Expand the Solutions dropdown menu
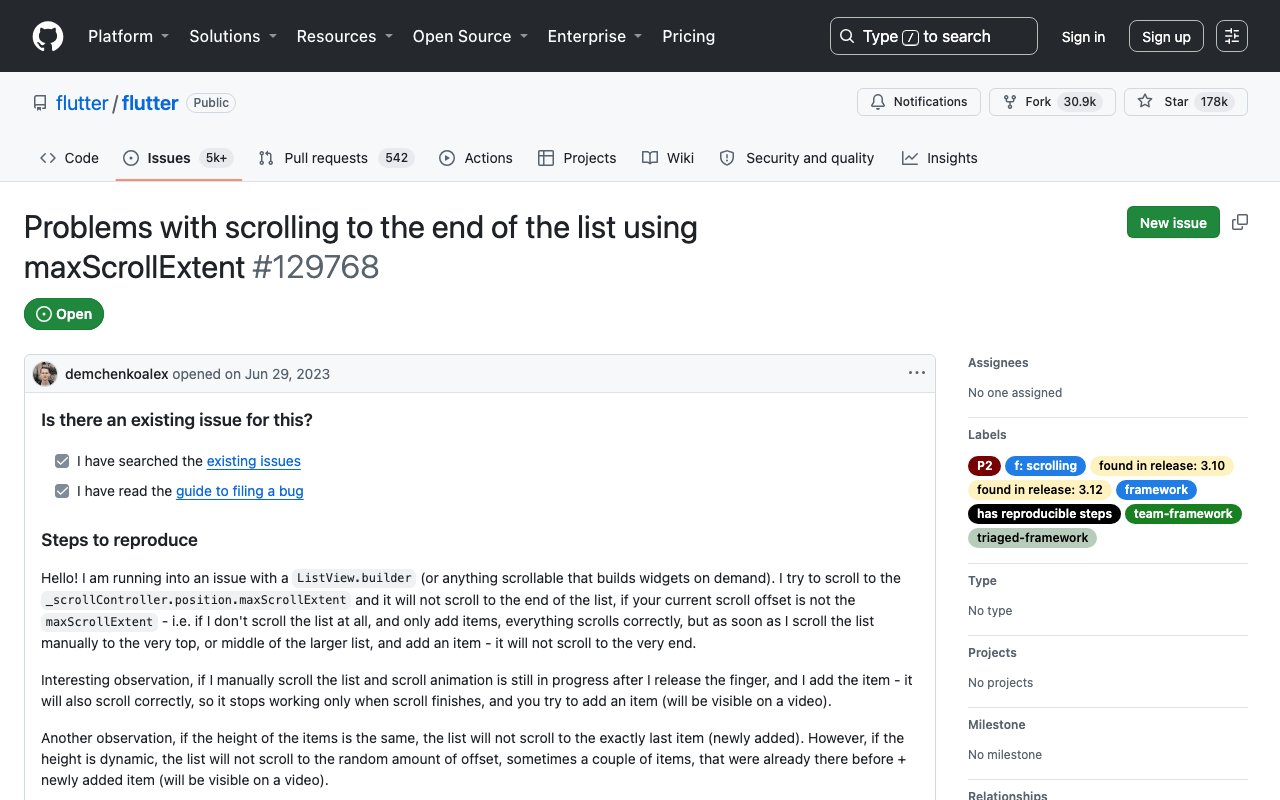Screen dimensions: 1280x800 [232, 36]
